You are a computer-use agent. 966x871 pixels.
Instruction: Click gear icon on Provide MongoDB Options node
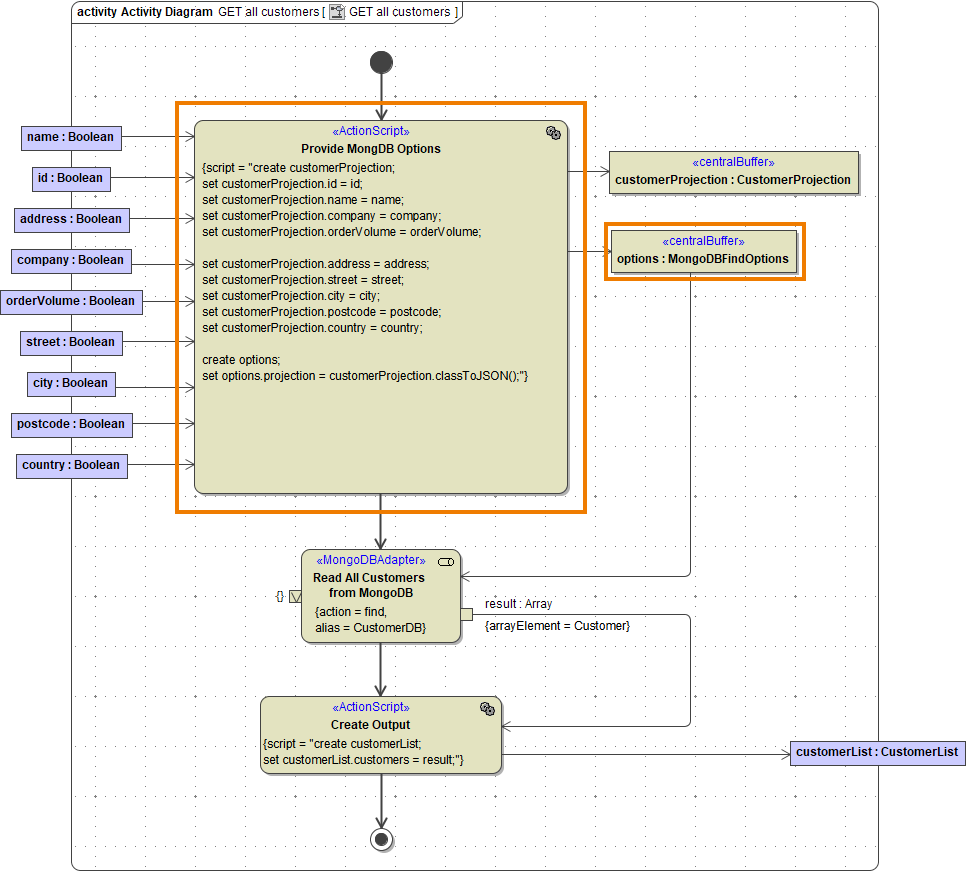pos(554,132)
